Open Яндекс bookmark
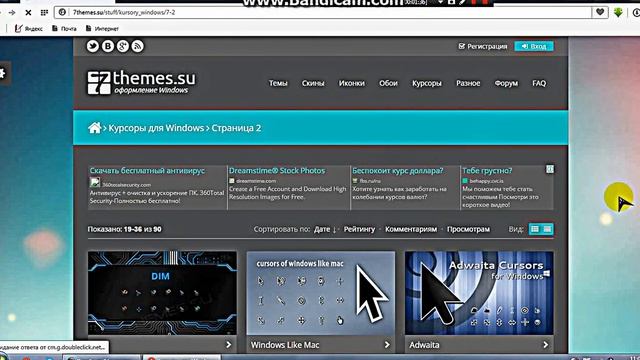 click(x=29, y=29)
